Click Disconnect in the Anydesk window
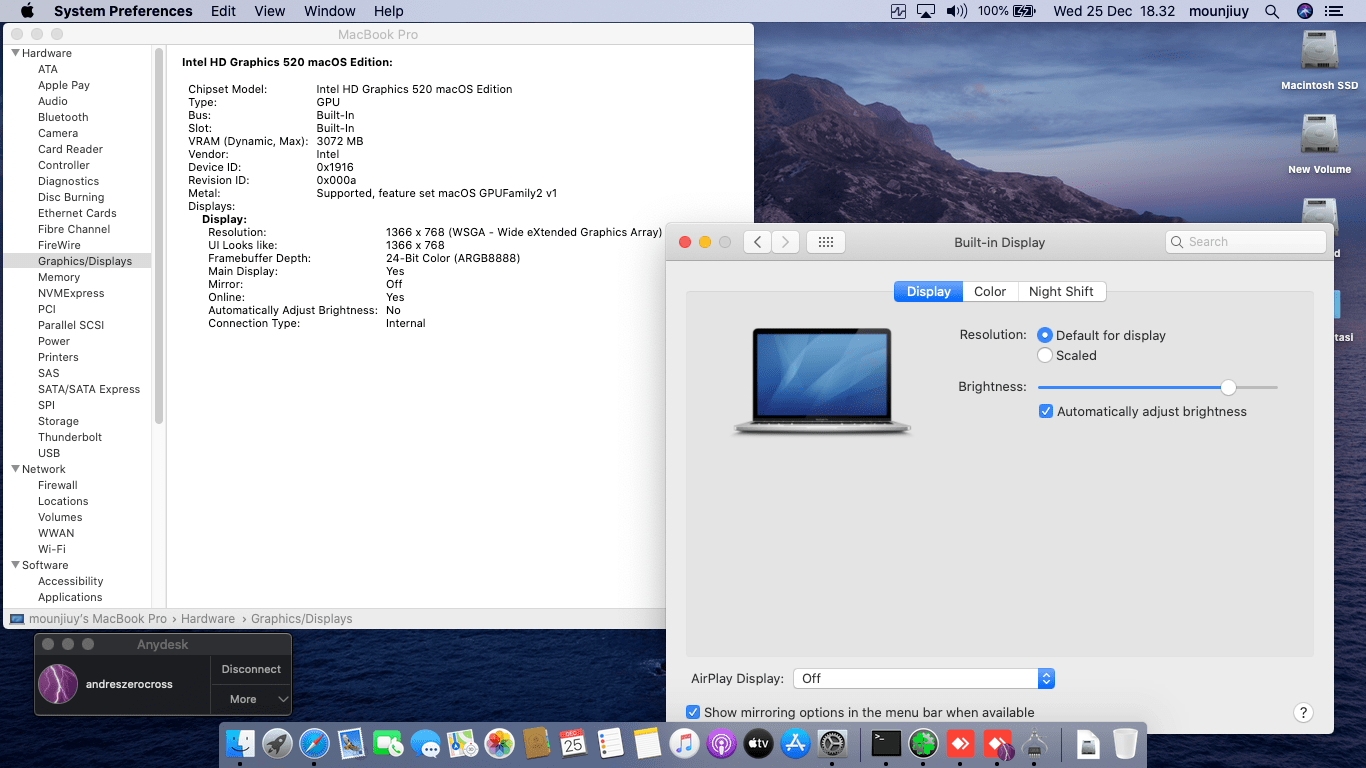 (251, 669)
